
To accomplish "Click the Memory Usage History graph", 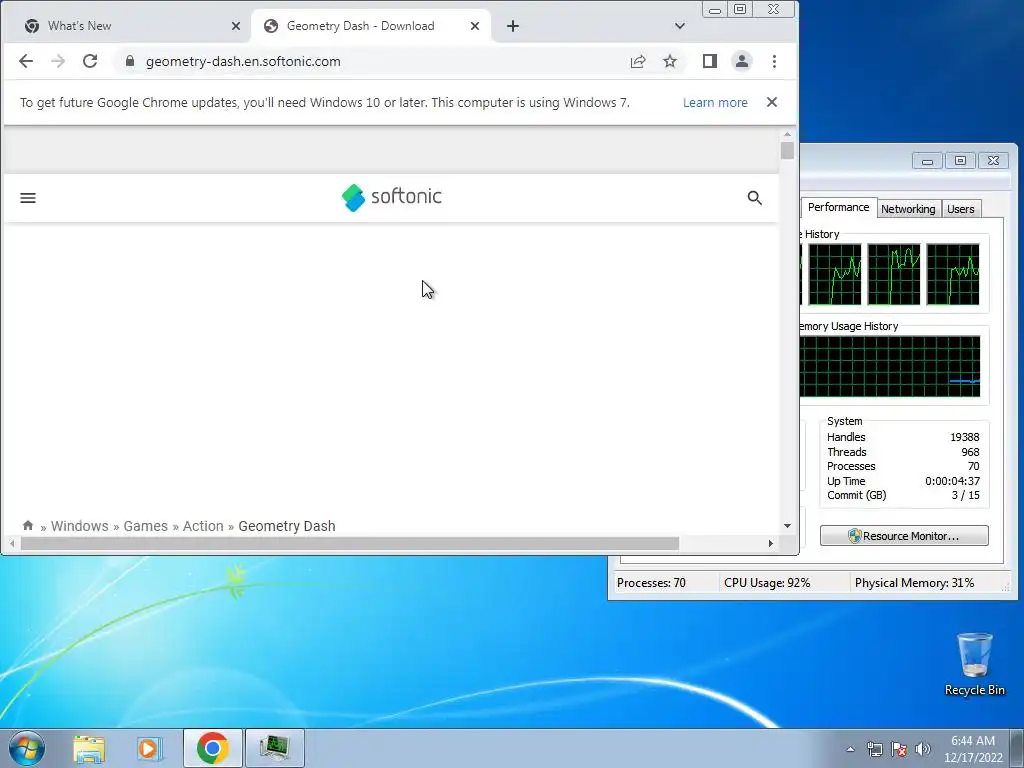I will click(x=889, y=366).
